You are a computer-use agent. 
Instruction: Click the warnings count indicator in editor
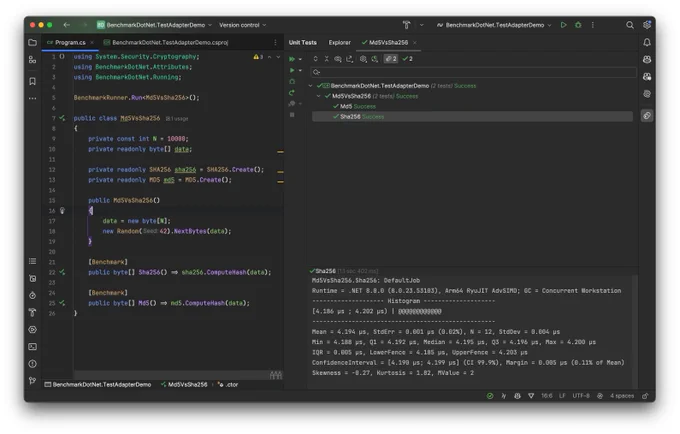pos(258,57)
